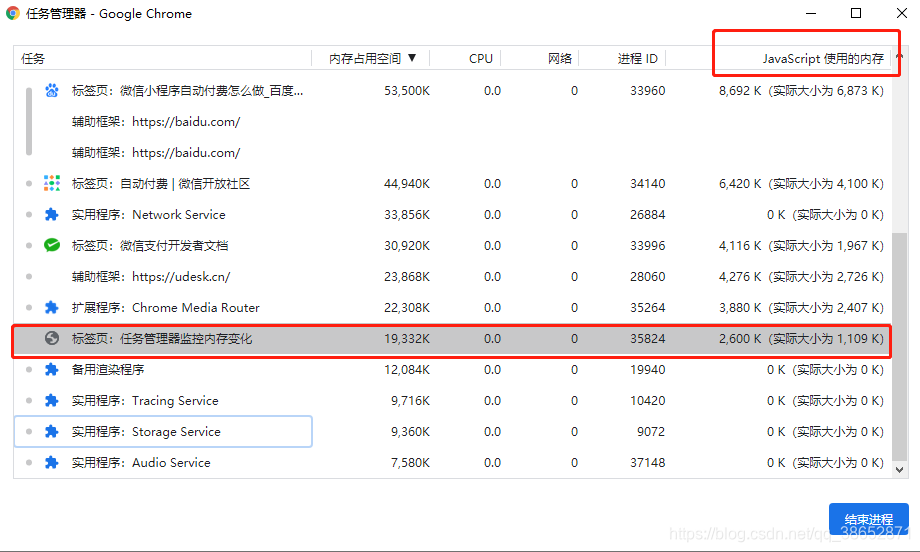Click the scrollbar down arrow
The width and height of the screenshot is (920, 552).
pos(899,469)
